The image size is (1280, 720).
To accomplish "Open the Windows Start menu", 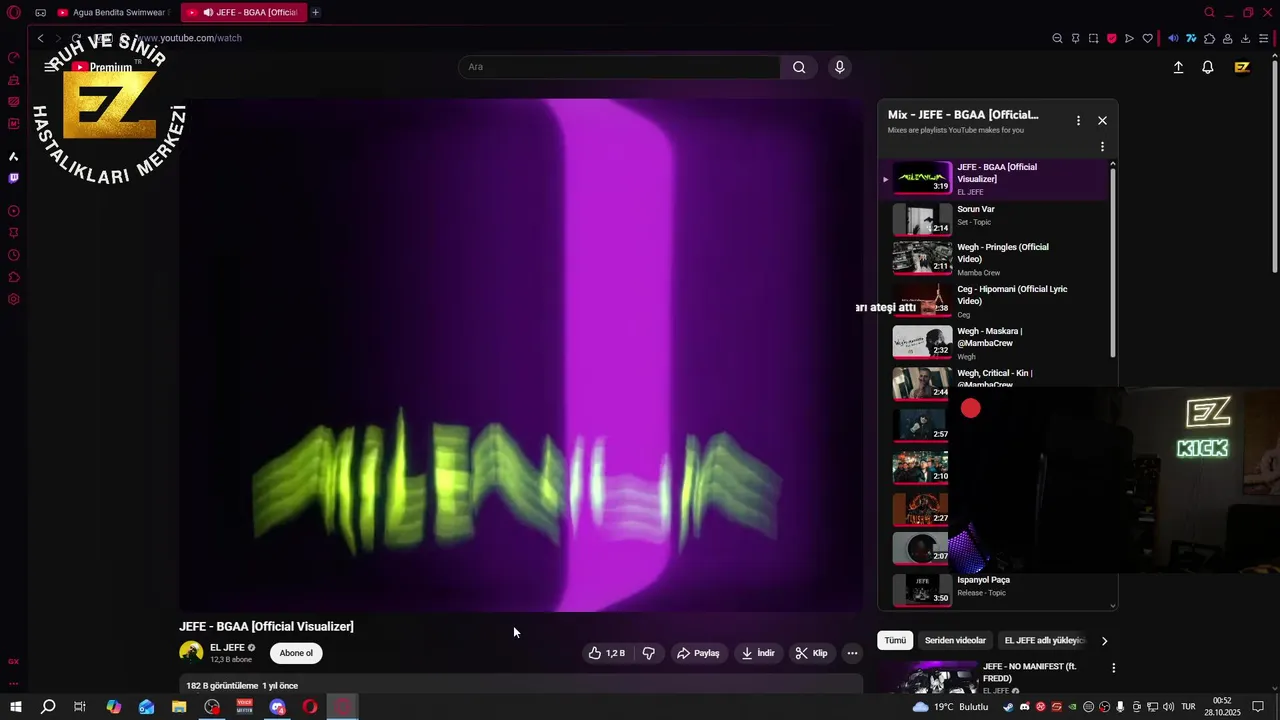I will point(16,707).
